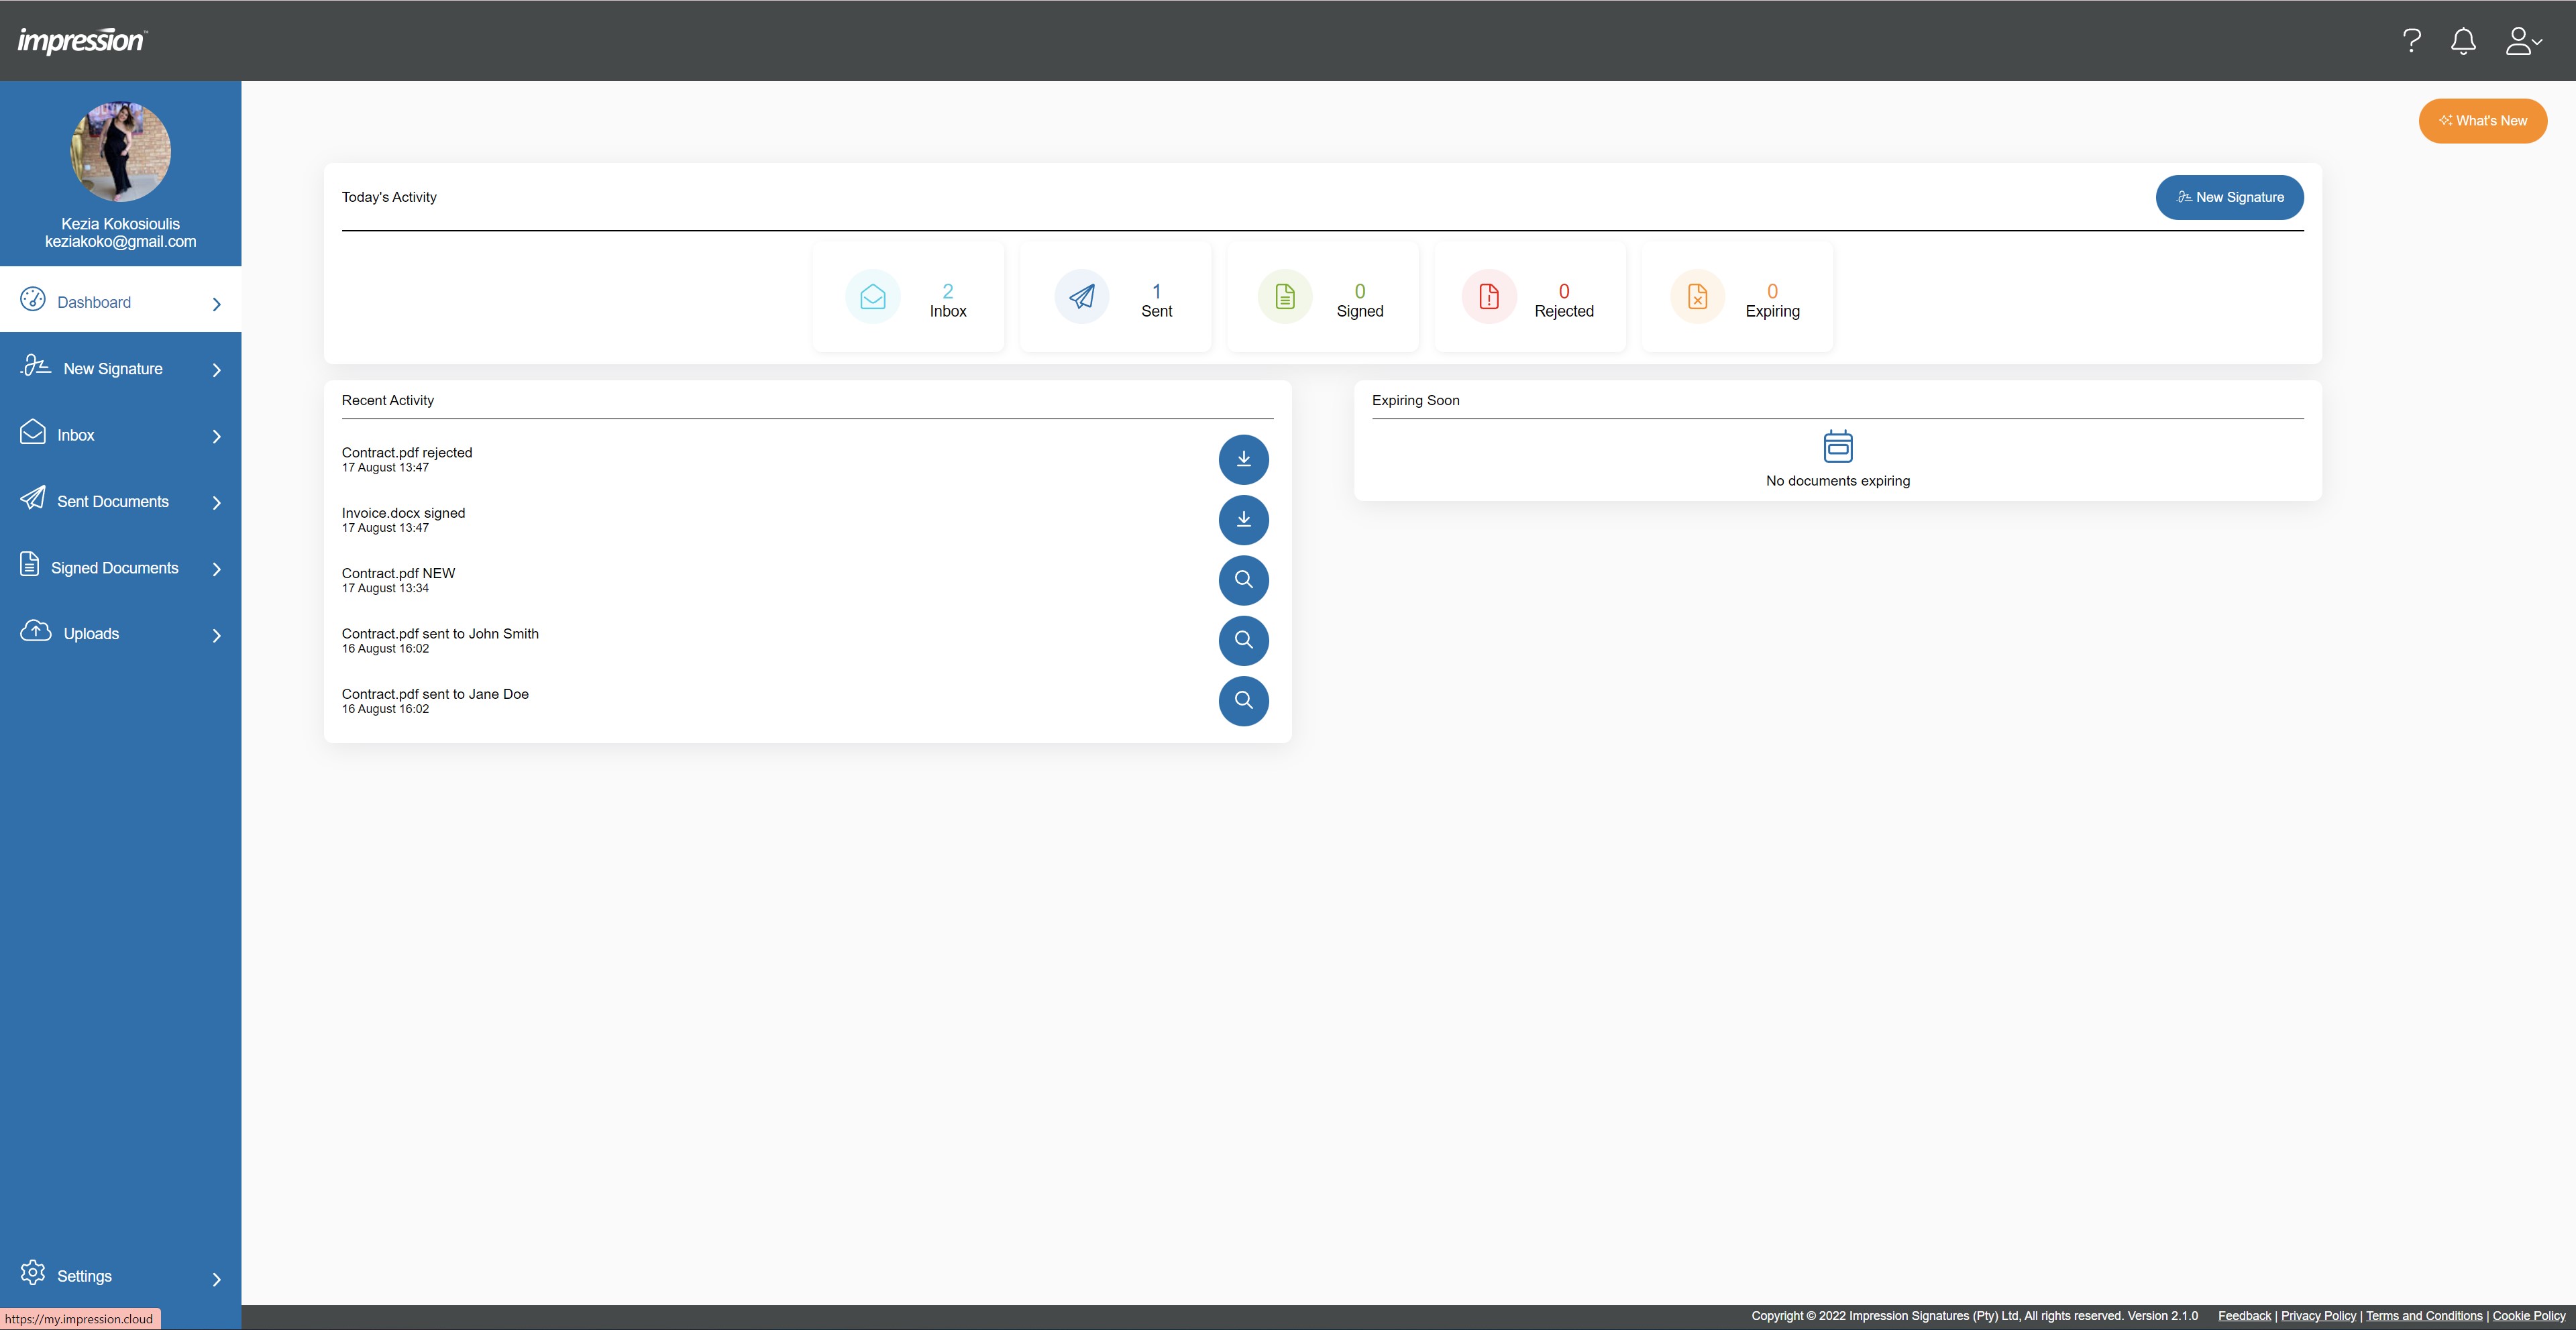Click the blue New Signature button
The width and height of the screenshot is (2576, 1330).
coord(2229,197)
